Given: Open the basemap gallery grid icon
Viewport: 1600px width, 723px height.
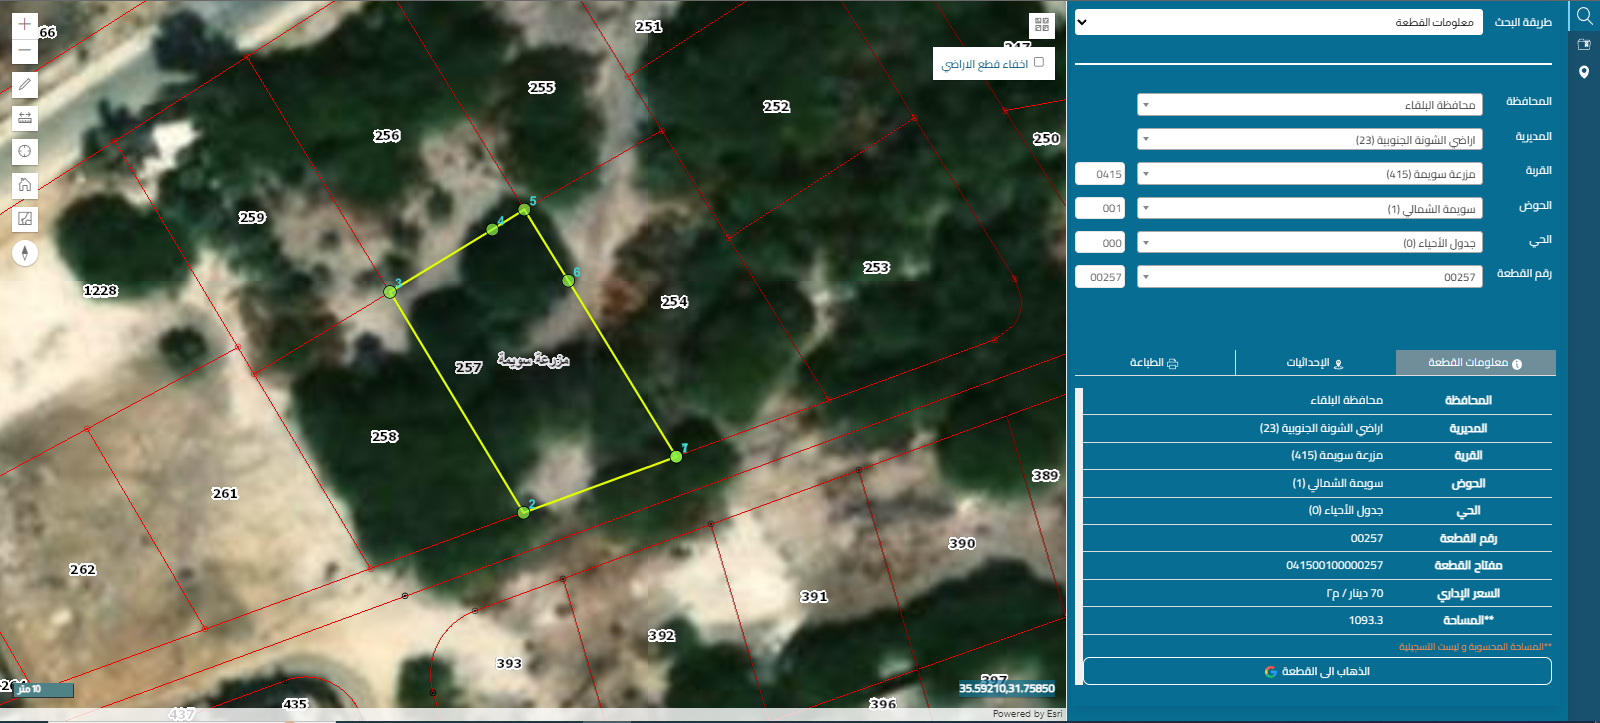Looking at the screenshot, I should pos(1042,25).
